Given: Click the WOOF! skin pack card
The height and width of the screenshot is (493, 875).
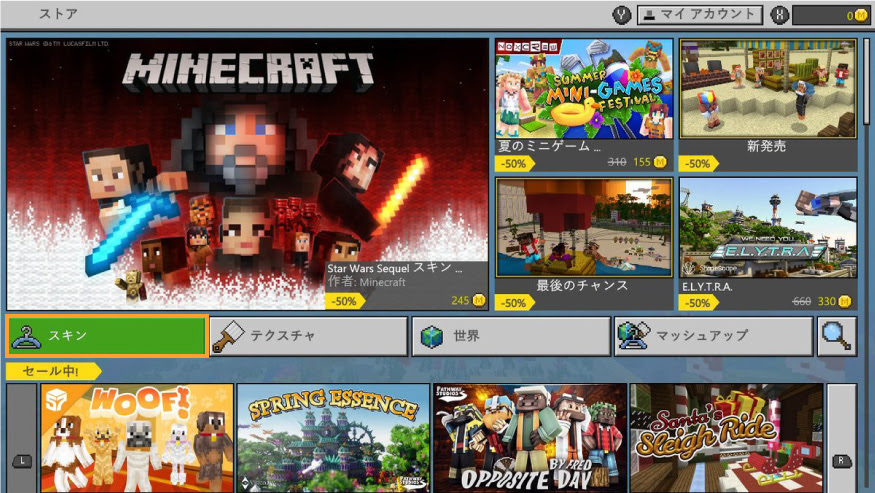Looking at the screenshot, I should (x=137, y=438).
